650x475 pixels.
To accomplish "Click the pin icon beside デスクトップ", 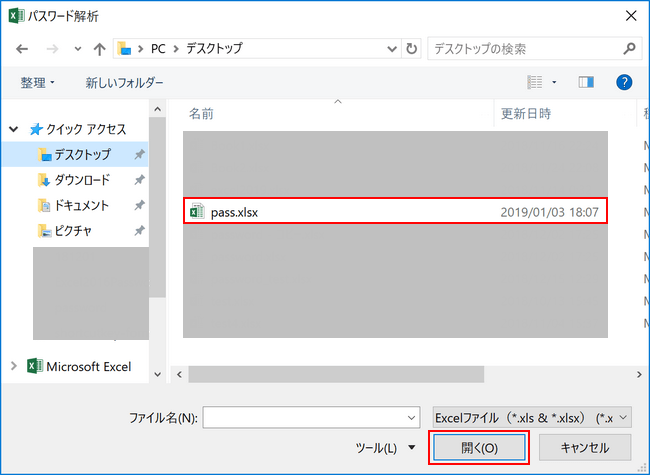I will tap(139, 155).
